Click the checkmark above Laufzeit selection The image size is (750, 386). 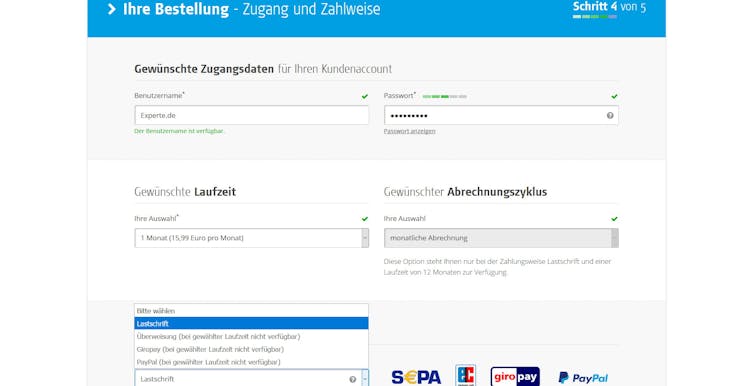(x=365, y=219)
